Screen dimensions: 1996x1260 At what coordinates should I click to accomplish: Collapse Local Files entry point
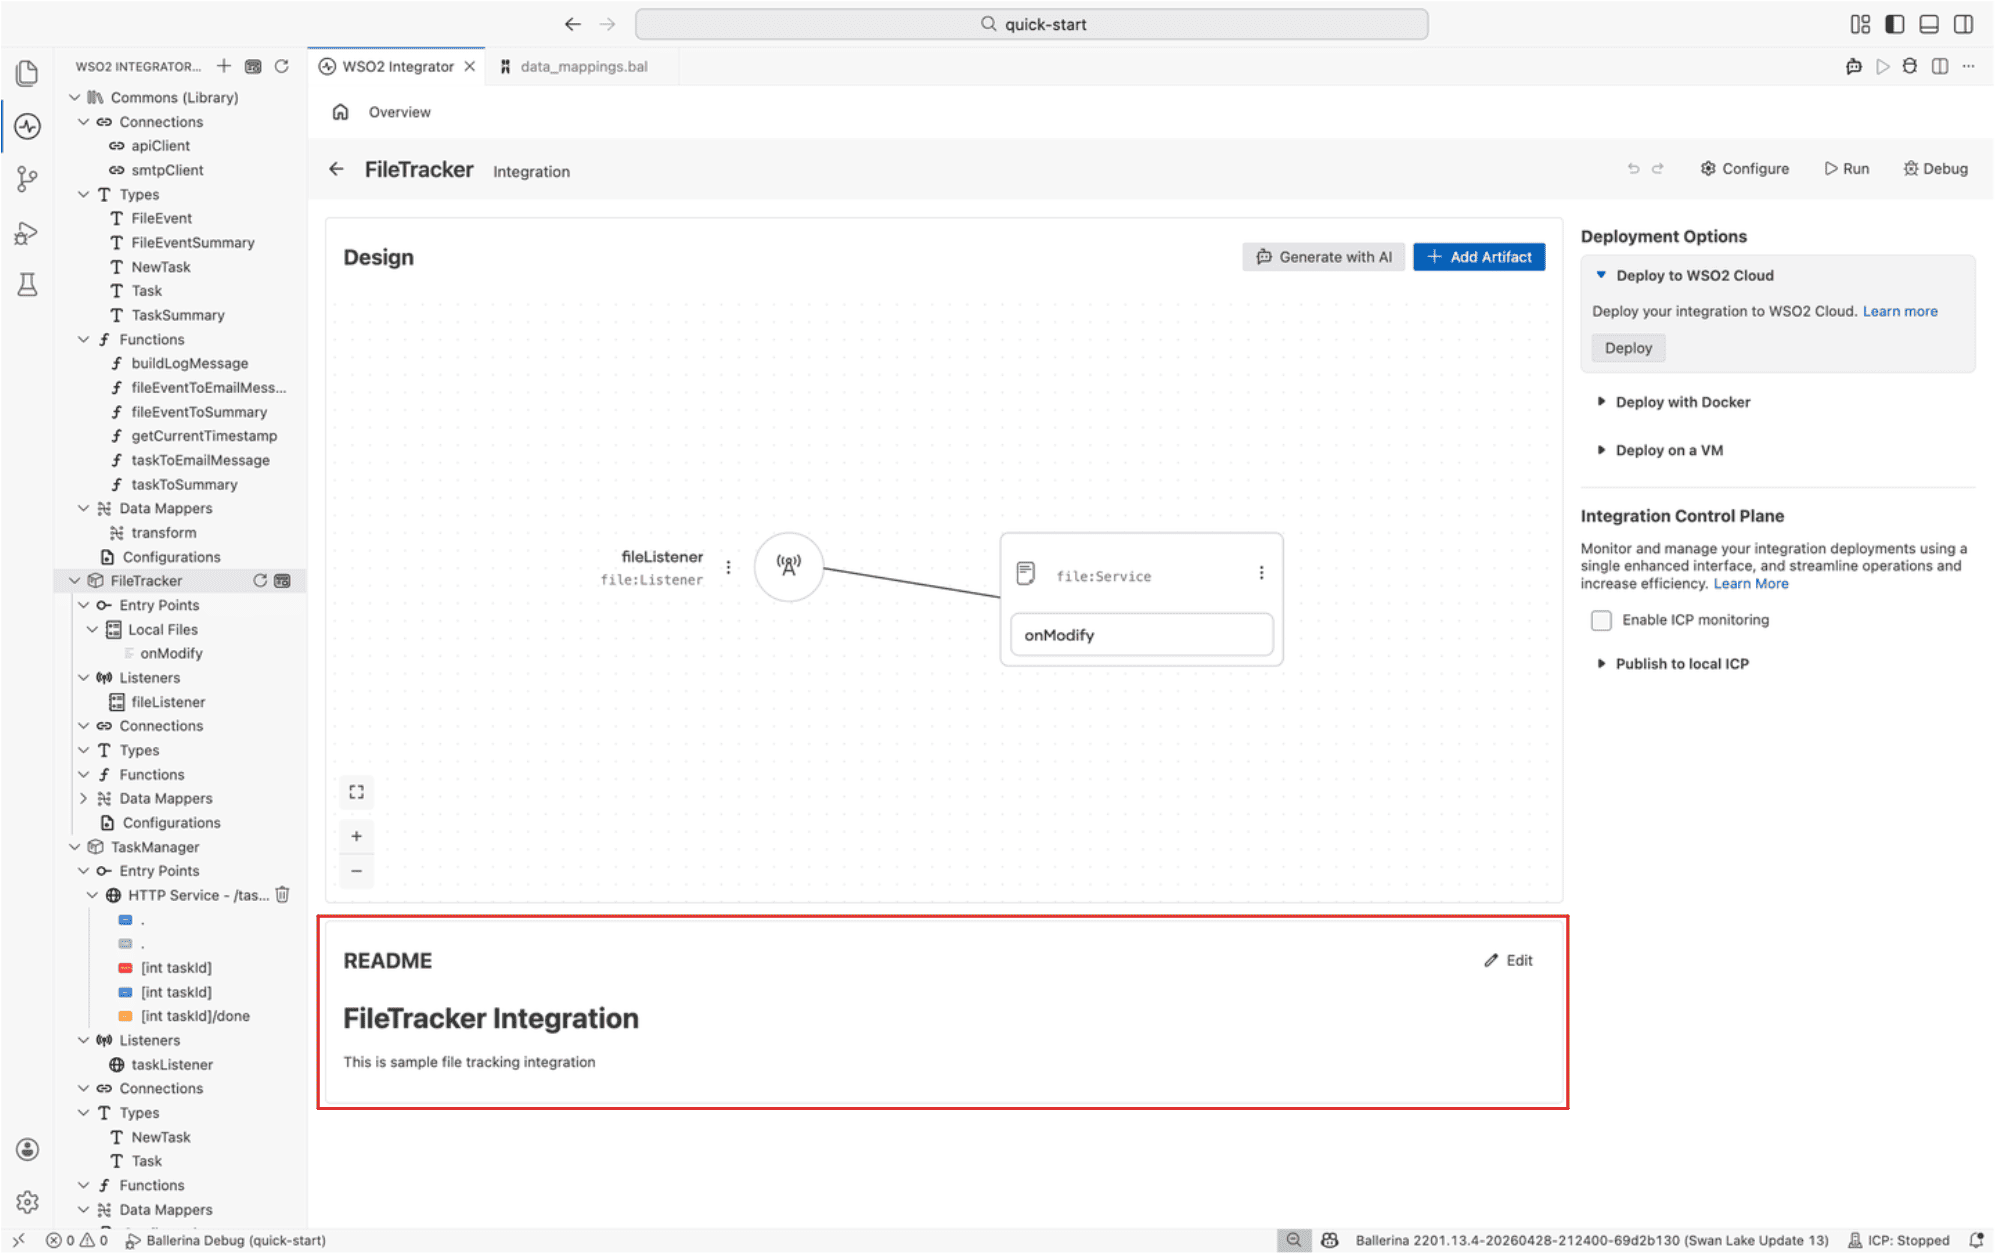tap(92, 629)
